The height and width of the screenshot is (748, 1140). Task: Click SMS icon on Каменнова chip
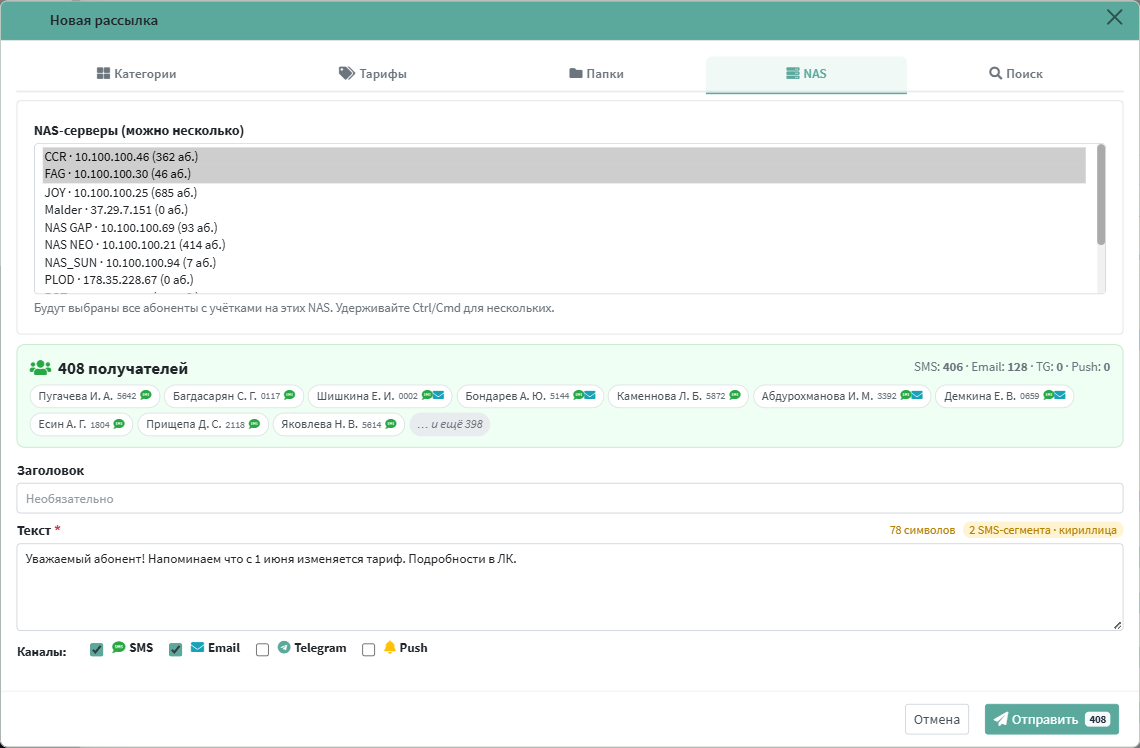click(734, 395)
